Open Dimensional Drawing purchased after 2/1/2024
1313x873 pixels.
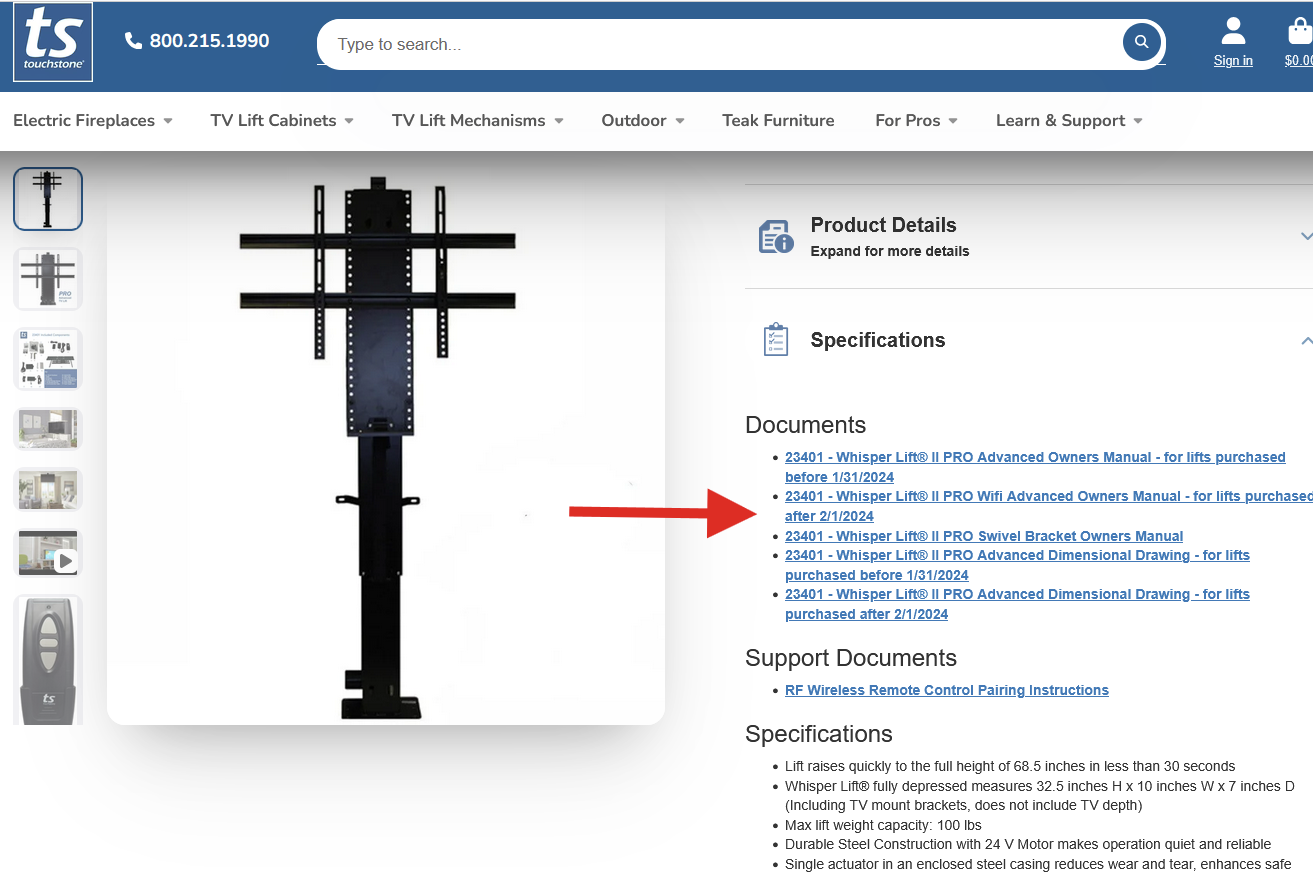1017,604
